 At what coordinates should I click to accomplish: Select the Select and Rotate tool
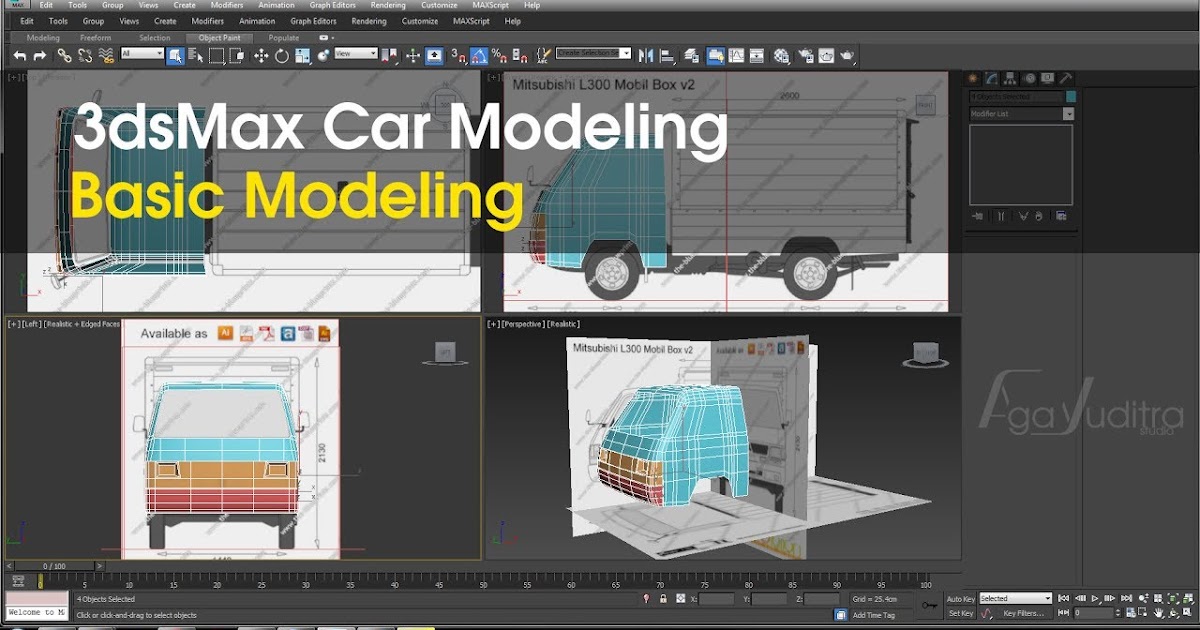click(281, 55)
